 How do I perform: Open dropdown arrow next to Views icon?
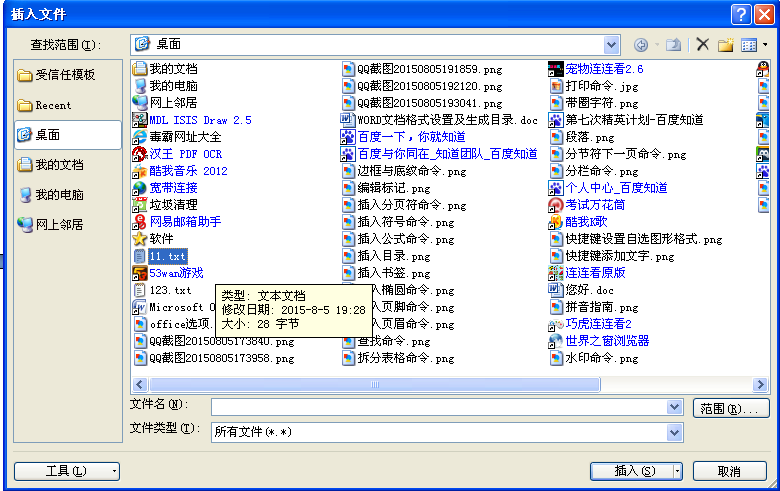tap(765, 45)
